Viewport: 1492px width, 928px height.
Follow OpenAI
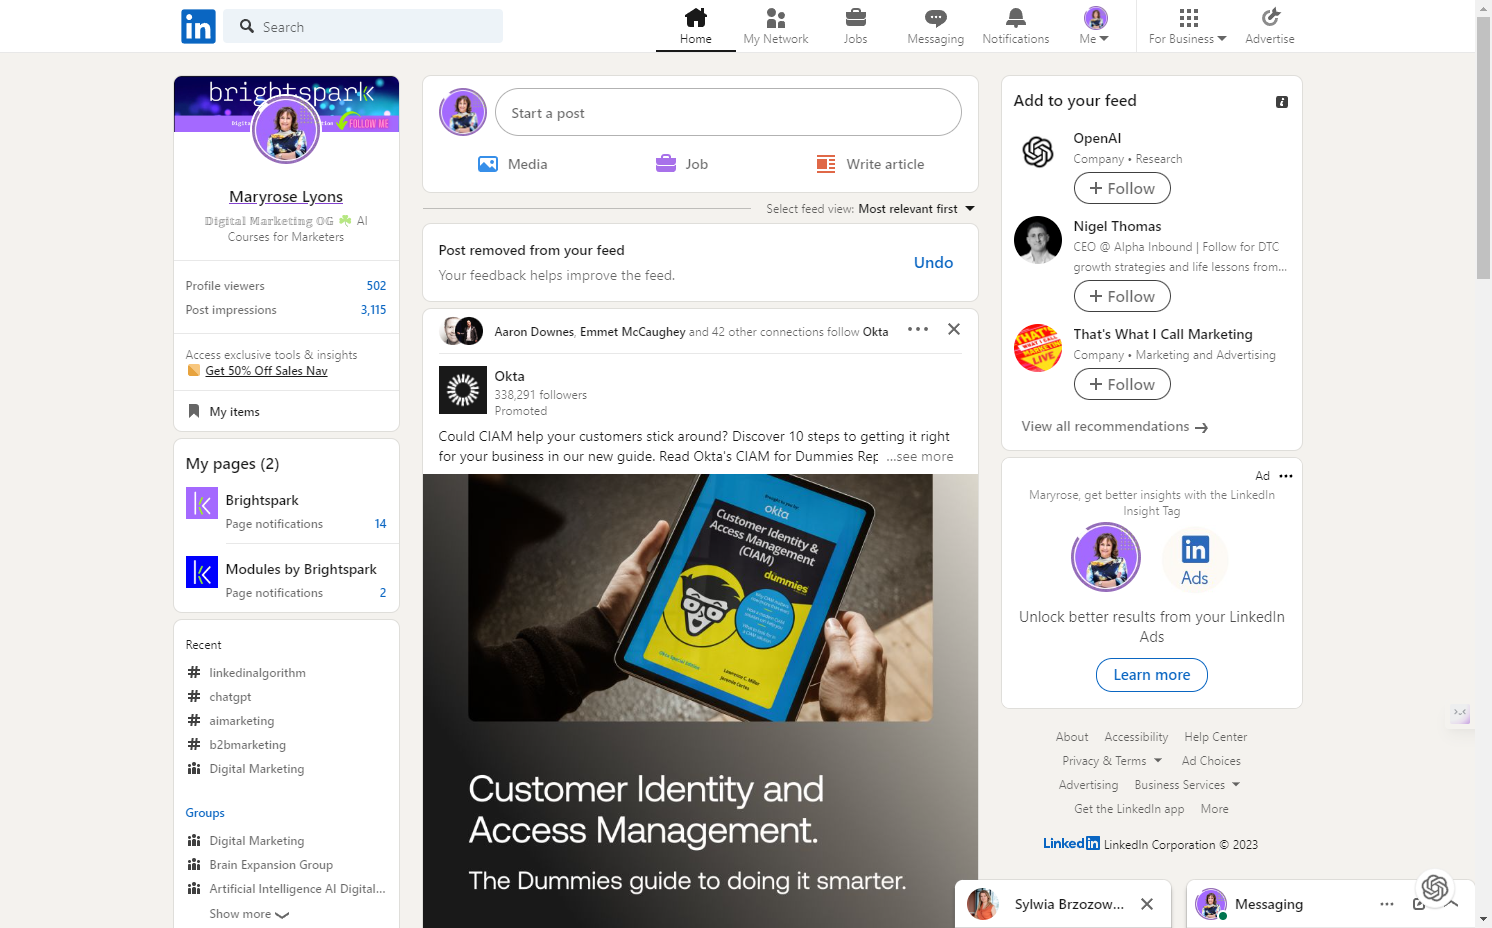tap(1122, 188)
